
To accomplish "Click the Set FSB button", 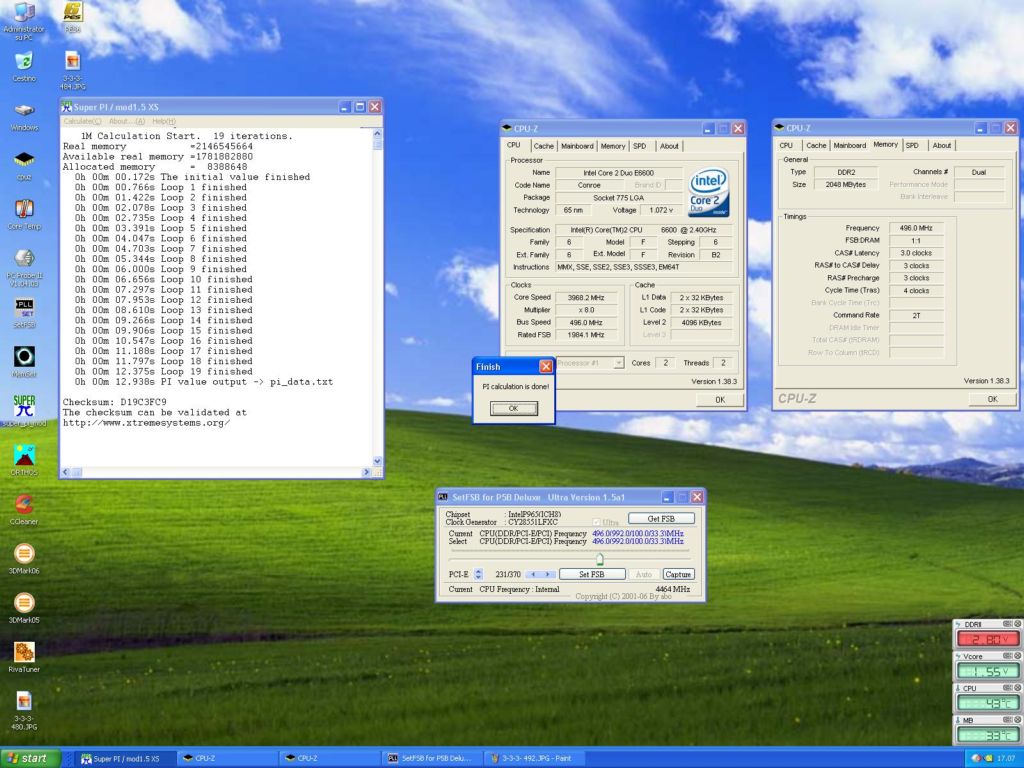I will [x=592, y=574].
